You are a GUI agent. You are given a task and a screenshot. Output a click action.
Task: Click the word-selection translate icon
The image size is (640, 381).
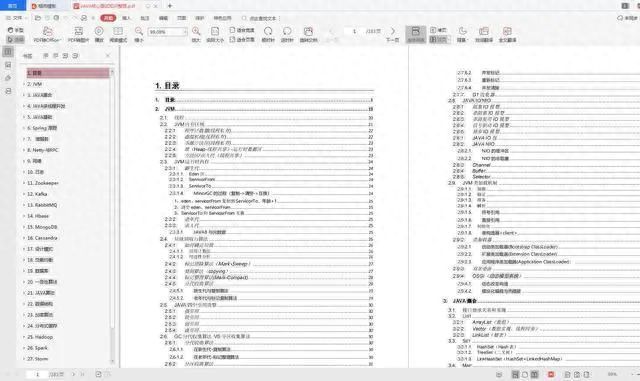click(x=484, y=31)
